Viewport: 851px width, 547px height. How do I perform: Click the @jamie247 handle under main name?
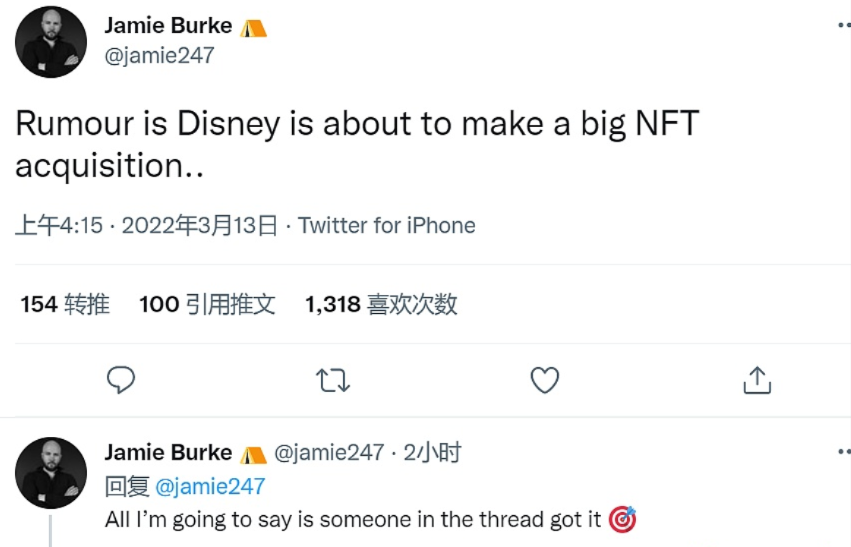click(x=159, y=56)
